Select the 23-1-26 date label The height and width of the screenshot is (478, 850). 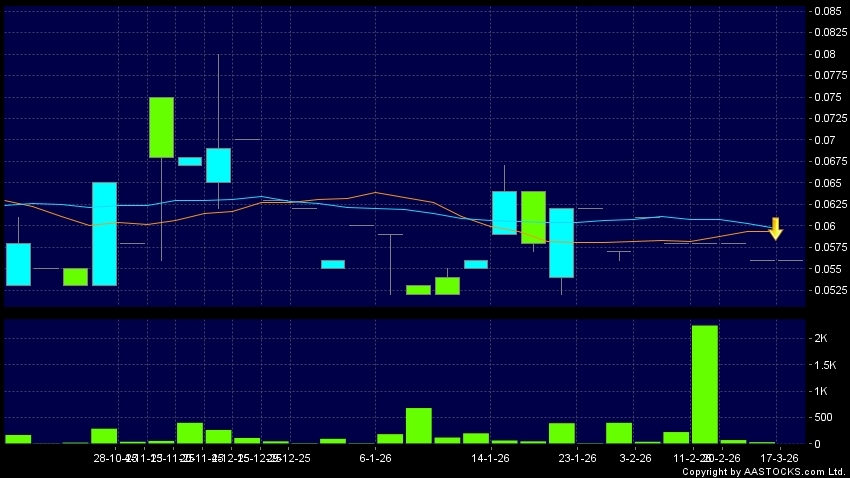point(577,458)
